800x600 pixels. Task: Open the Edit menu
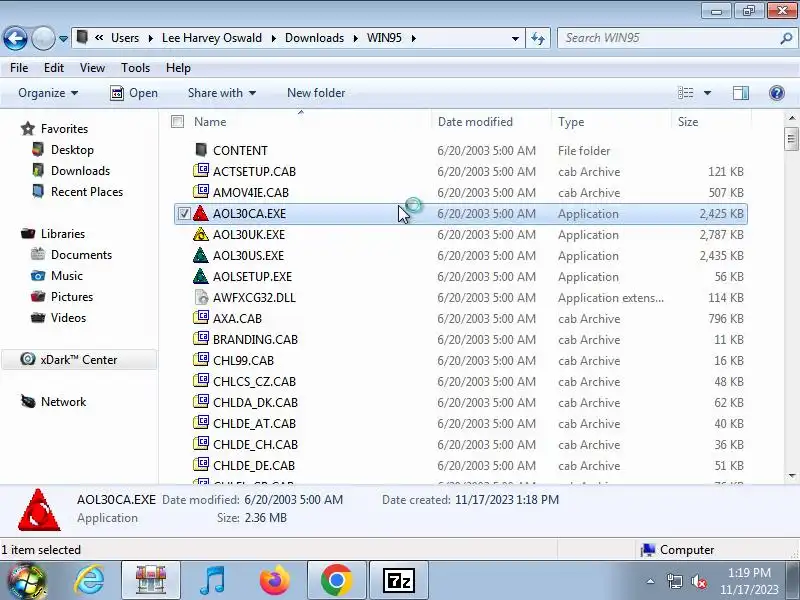point(54,68)
